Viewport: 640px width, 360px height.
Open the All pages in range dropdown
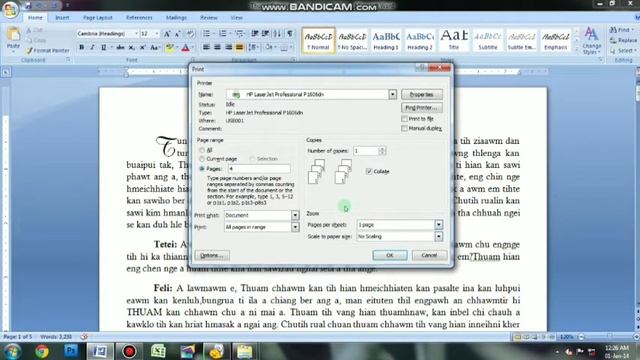point(295,227)
